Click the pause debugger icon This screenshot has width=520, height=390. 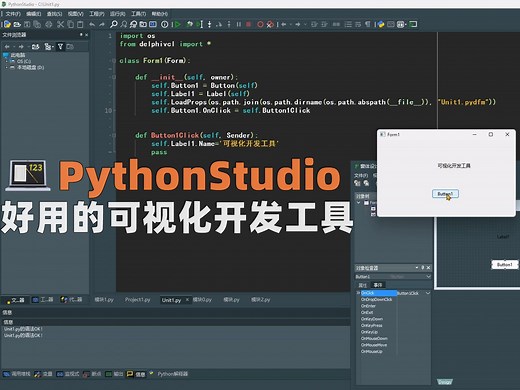239,24
